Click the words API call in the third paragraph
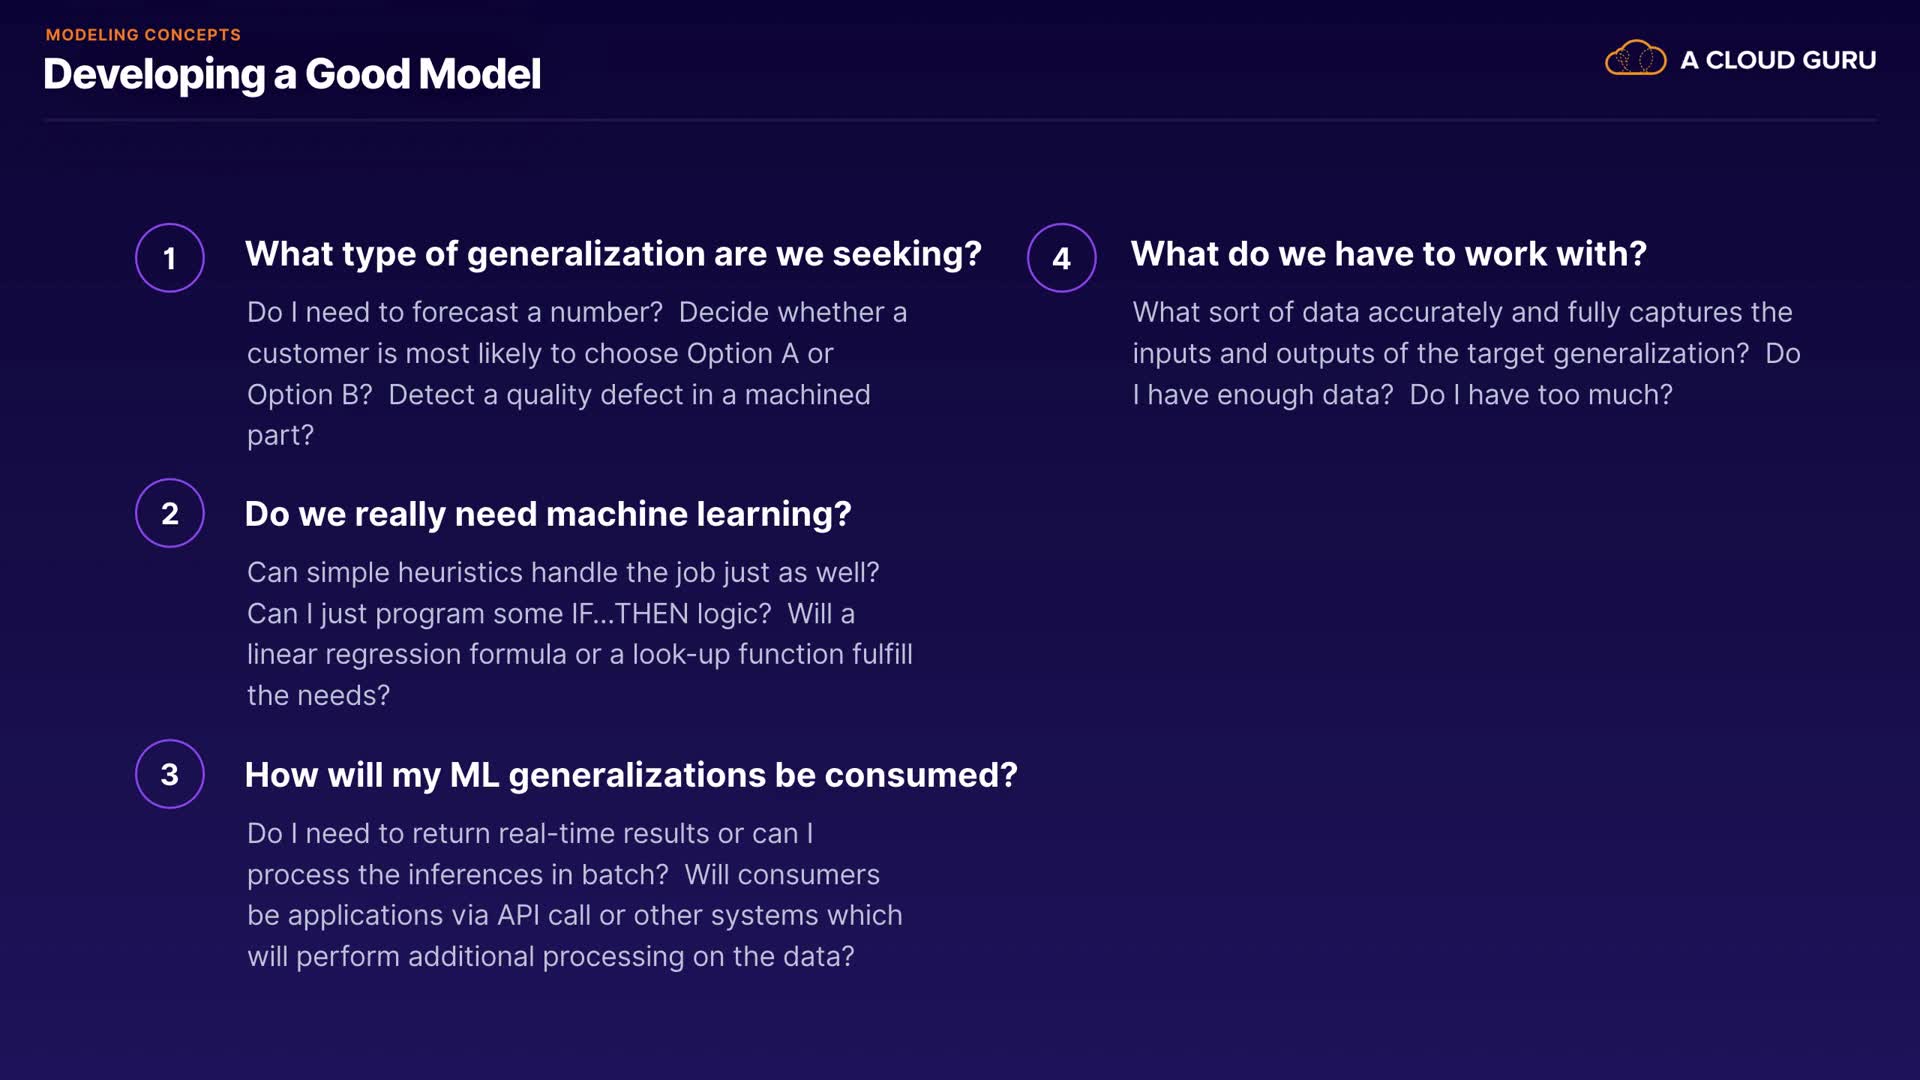This screenshot has height=1080, width=1920. (544, 916)
